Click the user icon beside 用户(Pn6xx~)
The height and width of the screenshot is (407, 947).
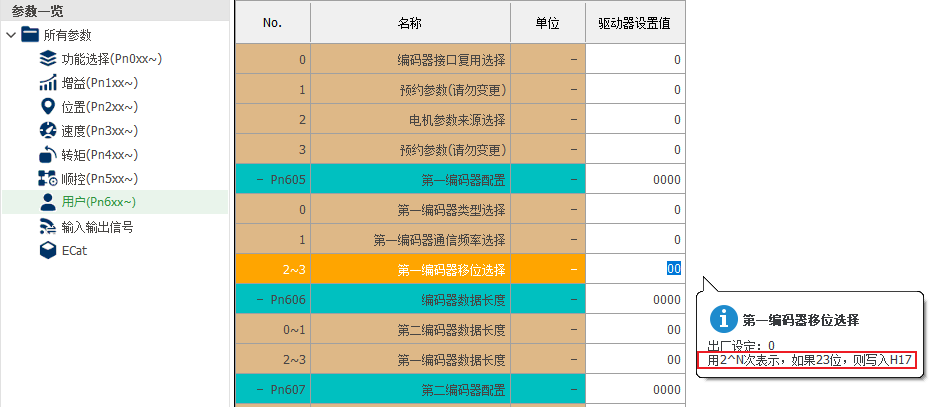tap(47, 203)
